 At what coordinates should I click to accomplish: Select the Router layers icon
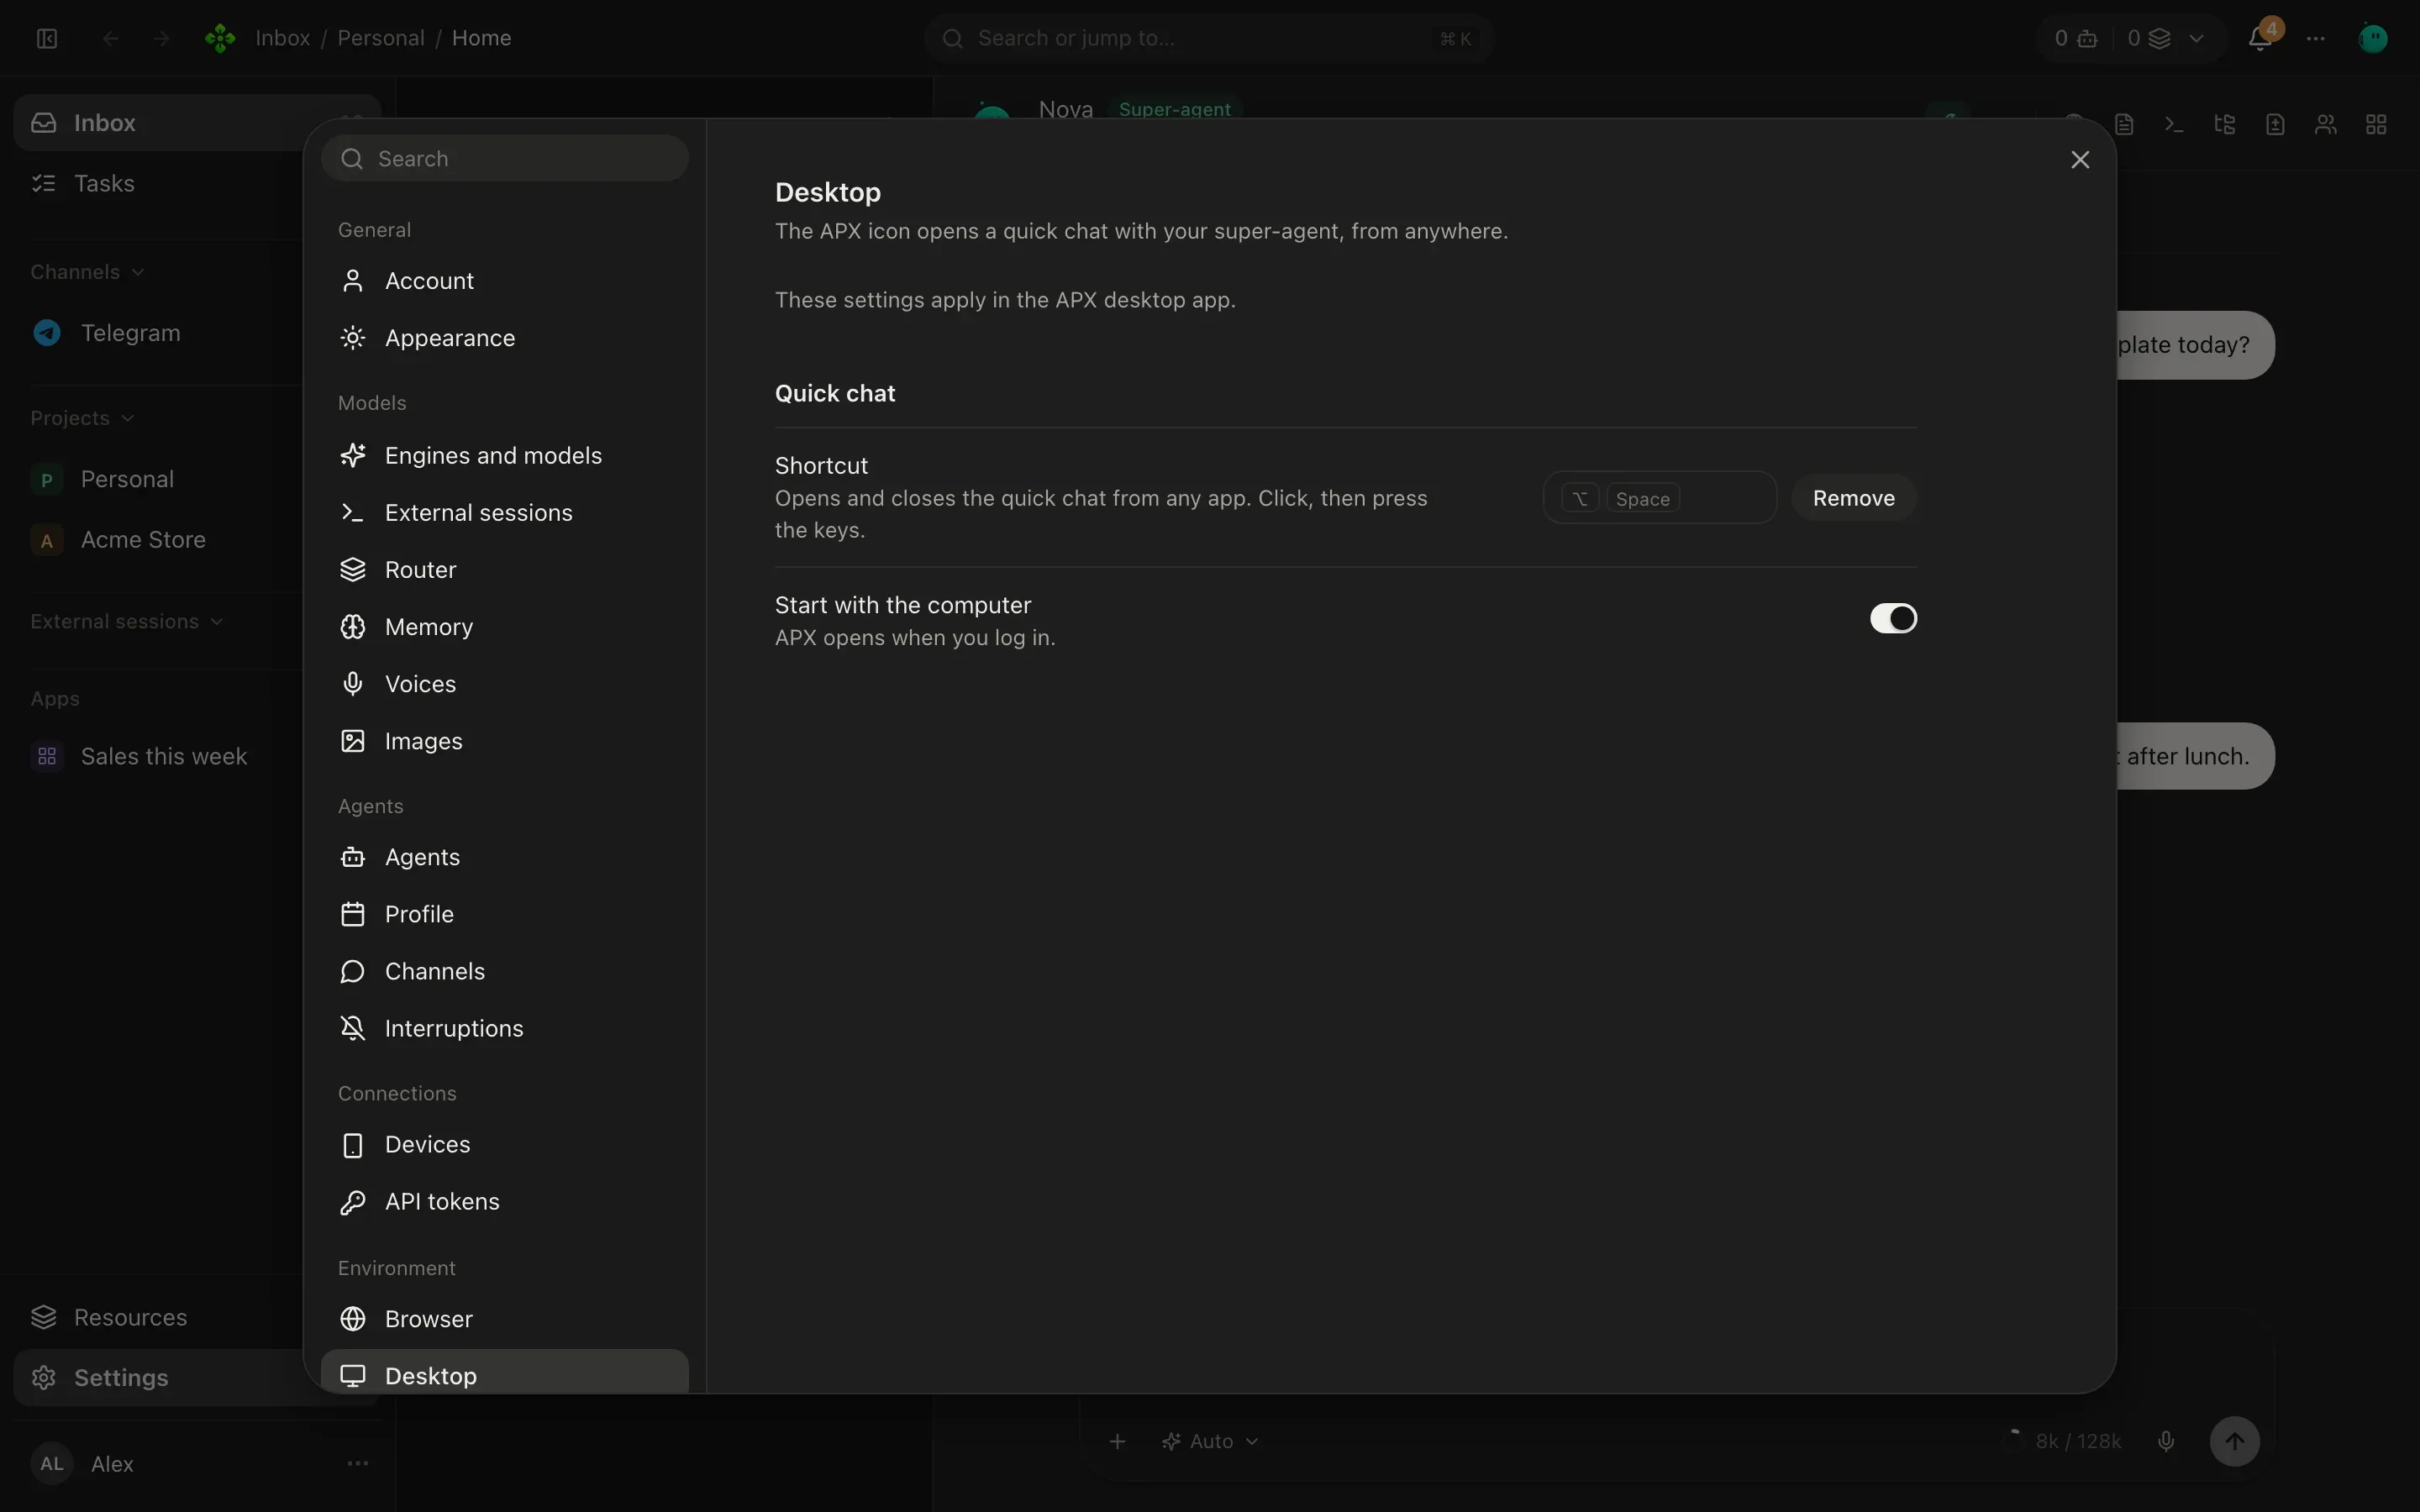(352, 570)
